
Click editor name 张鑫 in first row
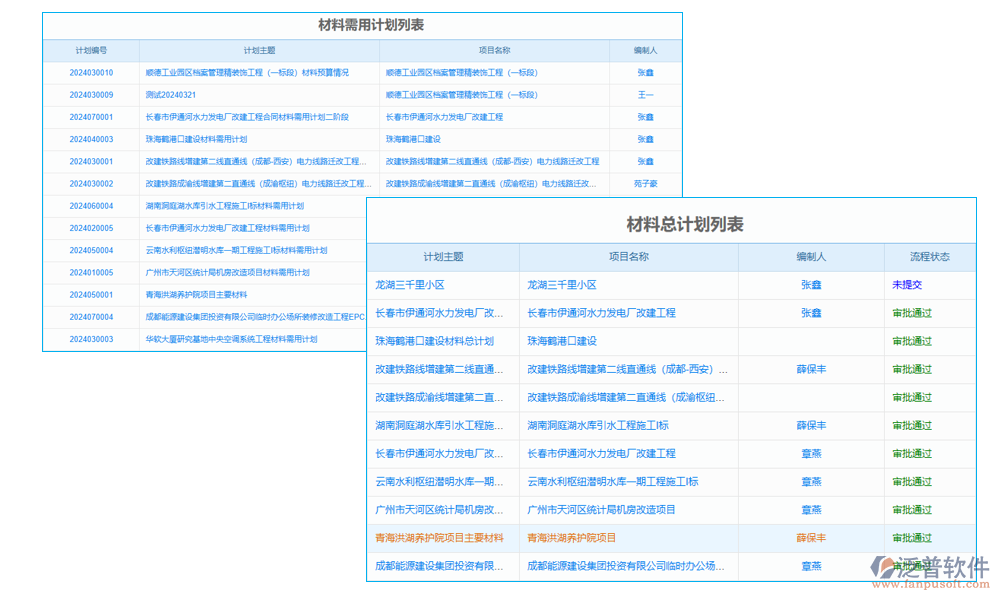click(x=646, y=72)
